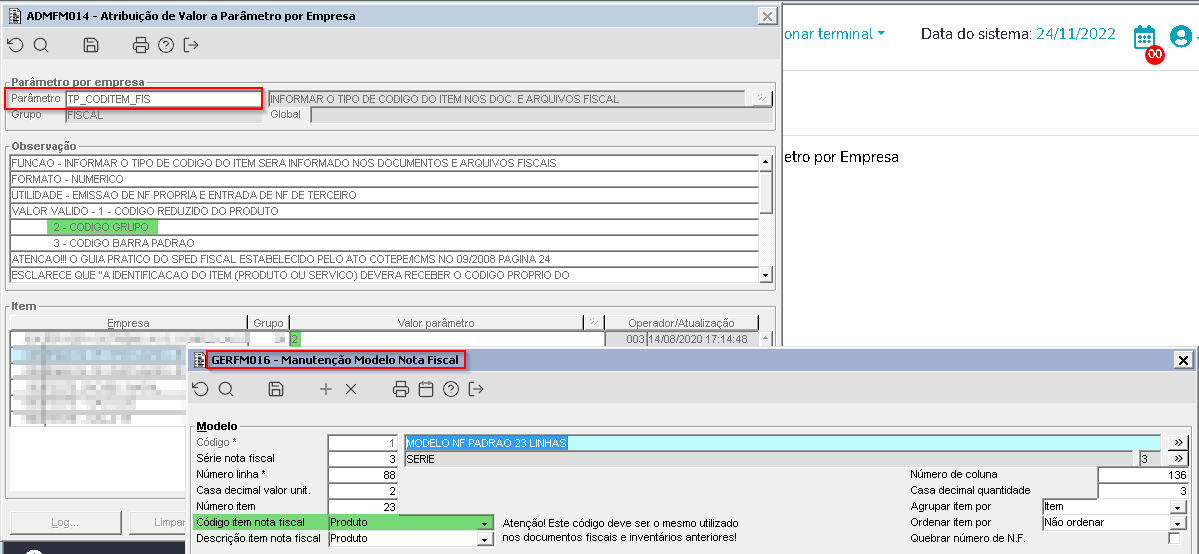Open the lookup button beside parameter description
Screen dimensions: 1199x554
click(762, 98)
